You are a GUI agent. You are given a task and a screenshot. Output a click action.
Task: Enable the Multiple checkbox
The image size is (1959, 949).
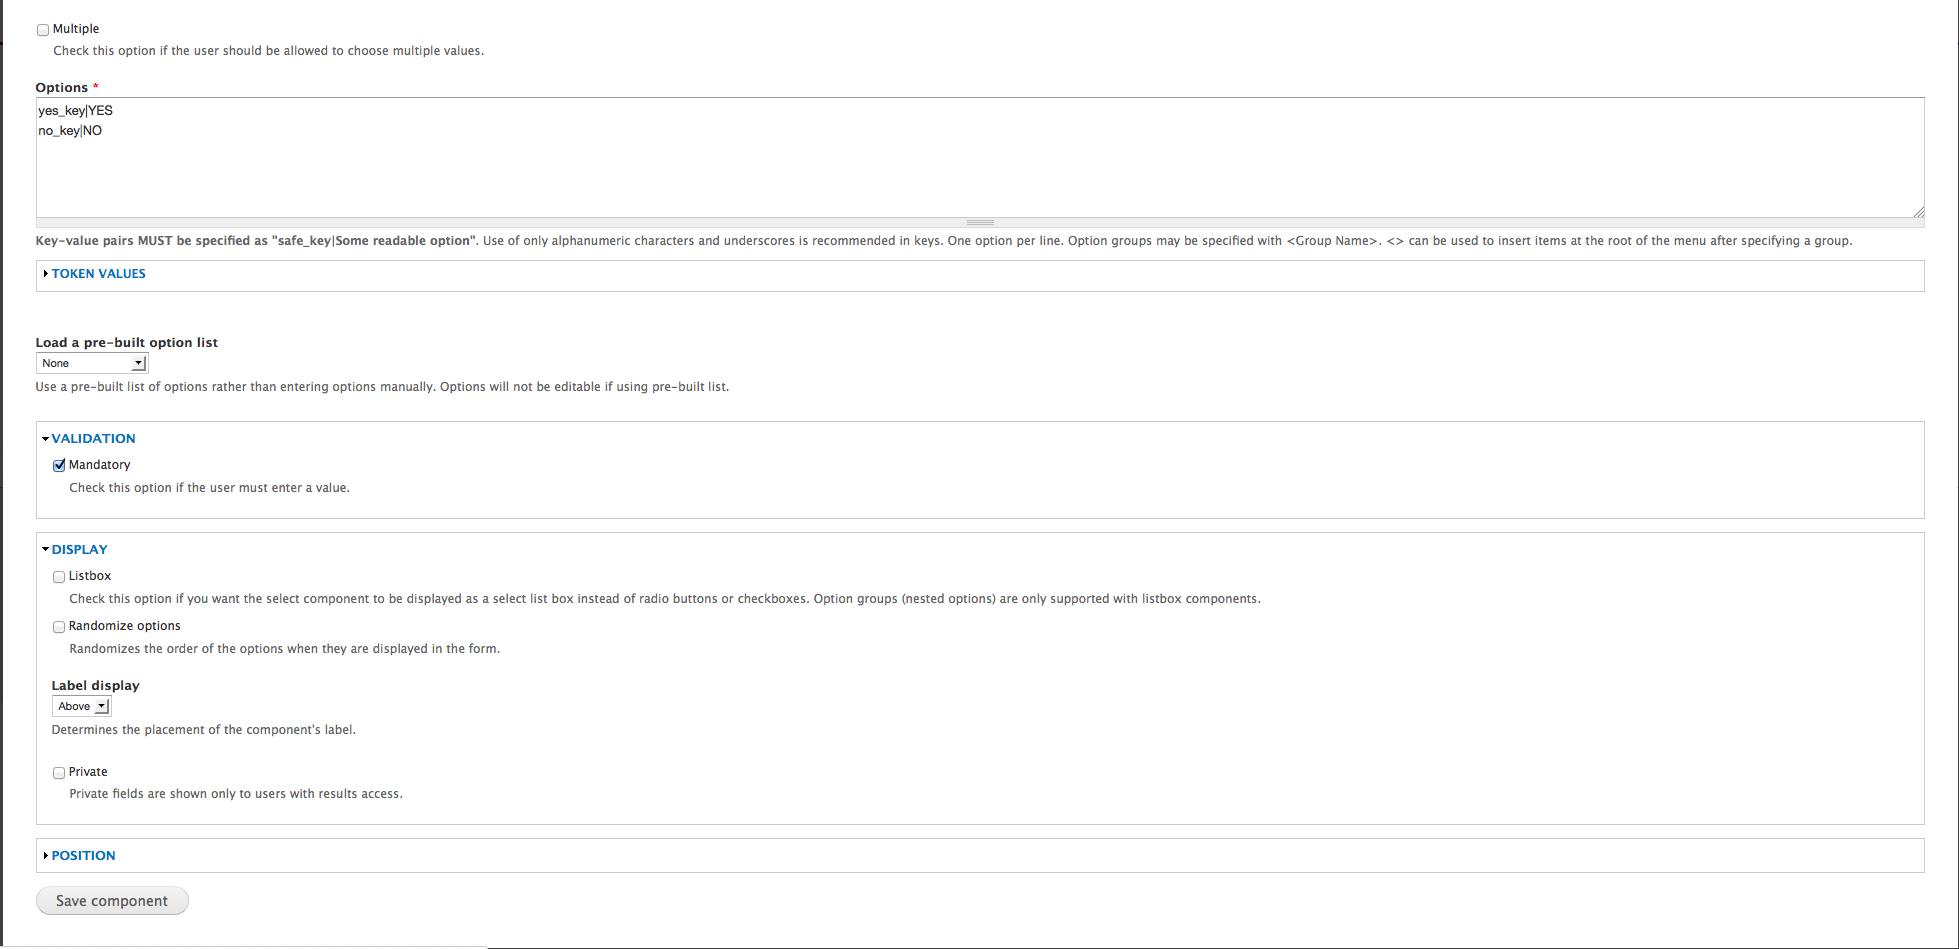[x=43, y=30]
